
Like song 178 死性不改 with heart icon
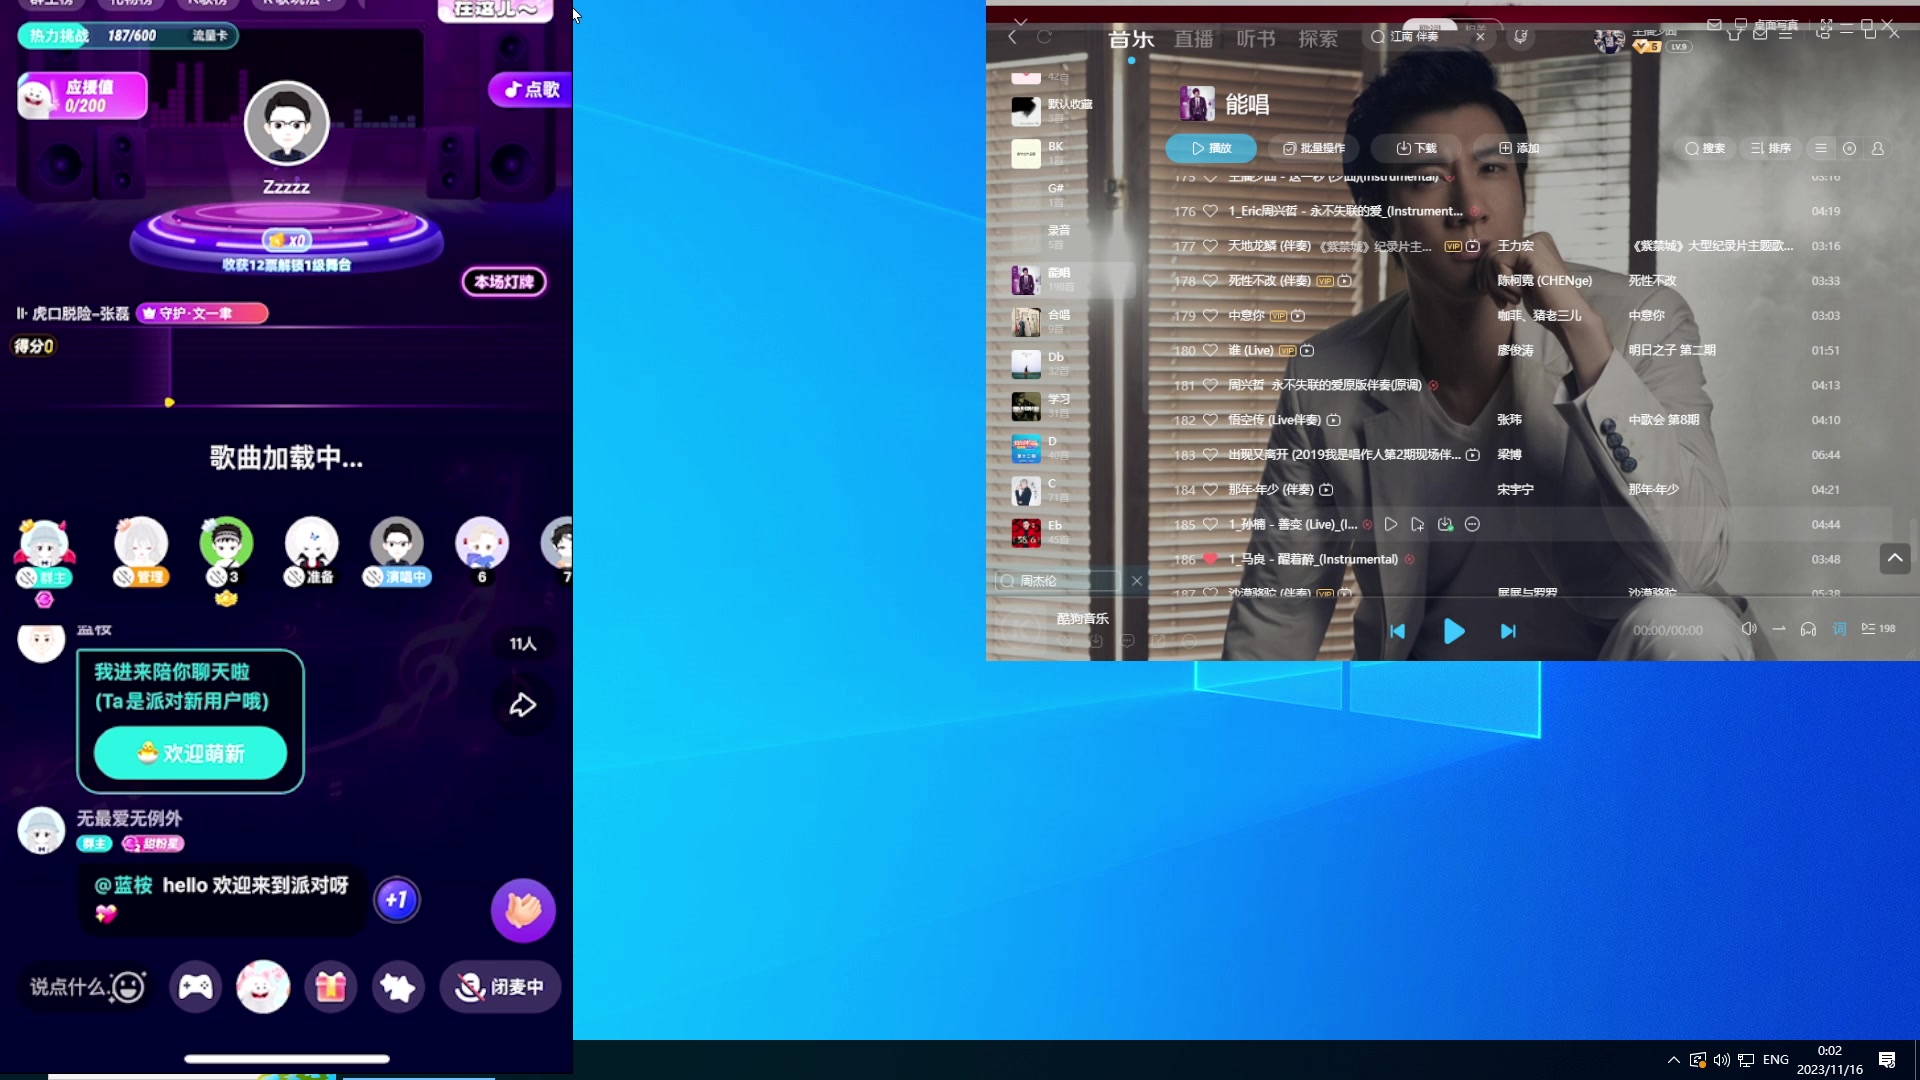pyautogui.click(x=1210, y=281)
